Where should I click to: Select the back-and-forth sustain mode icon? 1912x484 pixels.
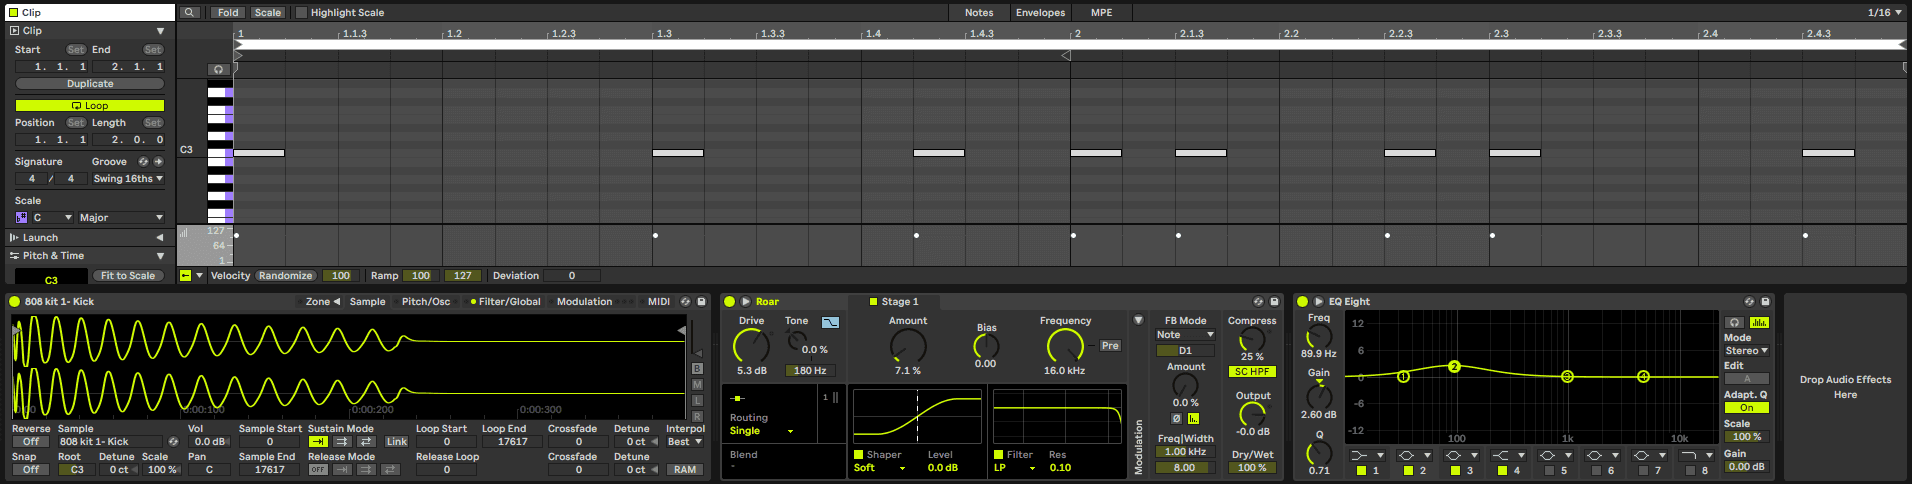pos(366,441)
